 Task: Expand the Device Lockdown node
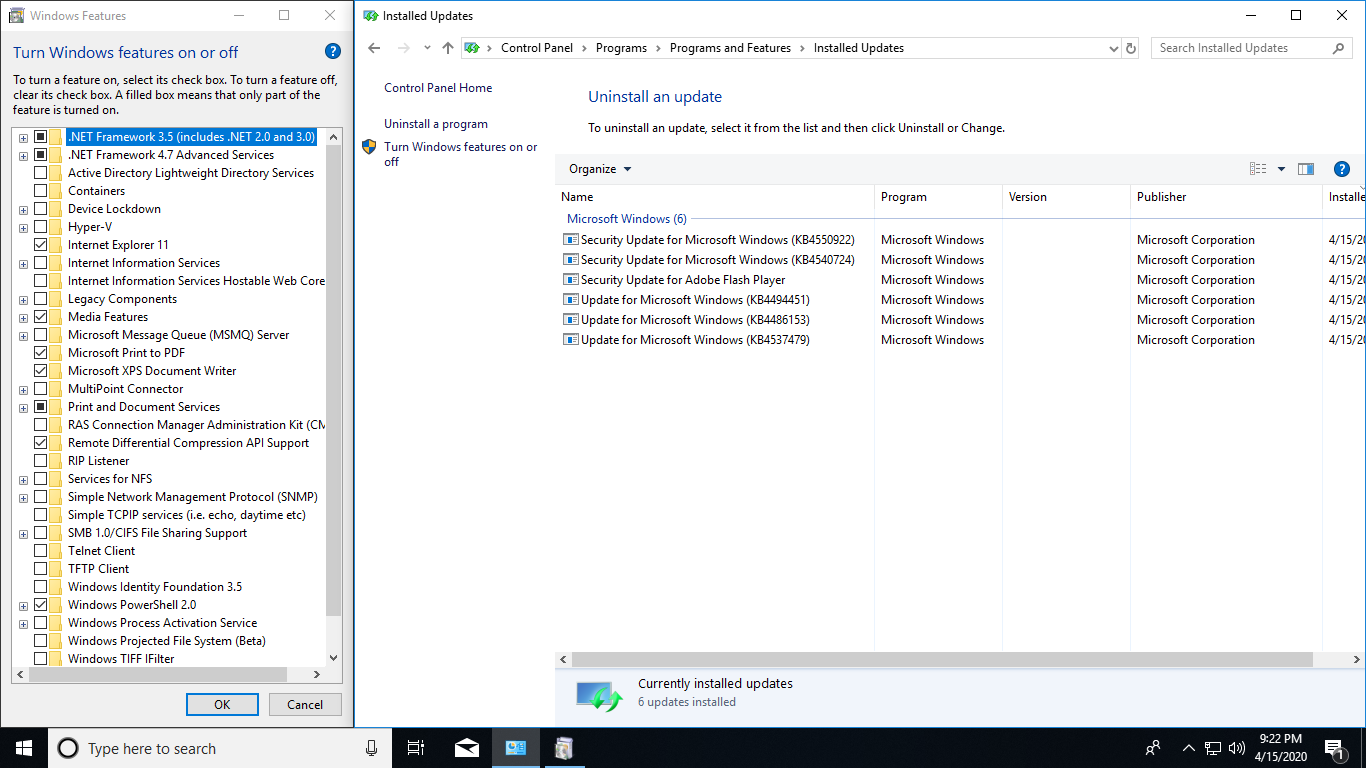(x=23, y=210)
